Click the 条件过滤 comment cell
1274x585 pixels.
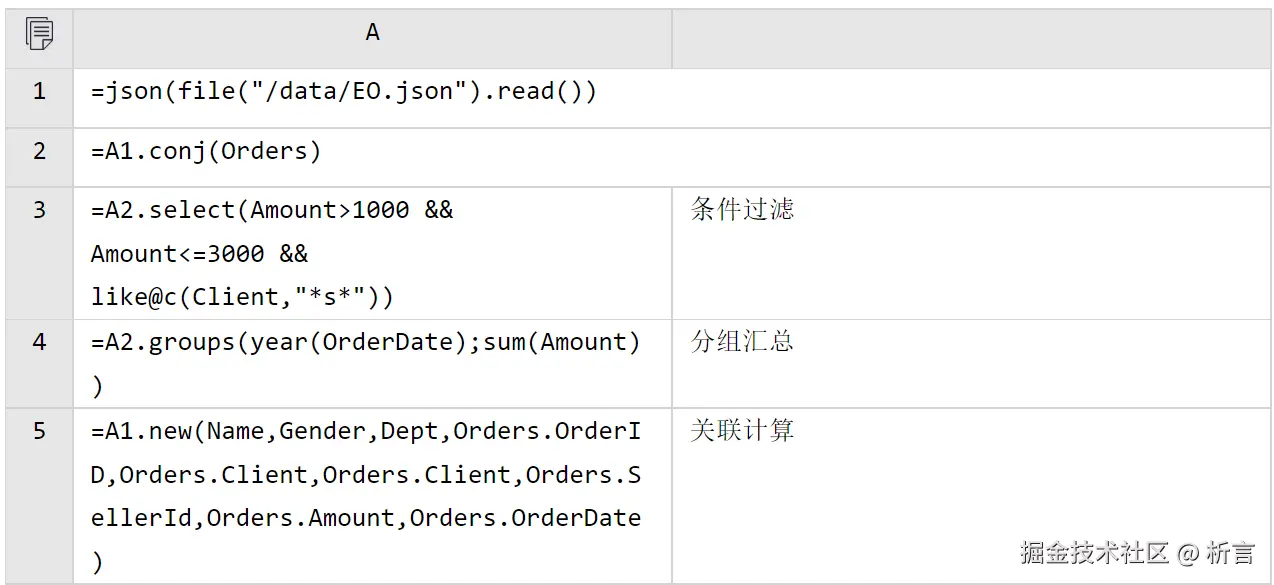tap(742, 209)
